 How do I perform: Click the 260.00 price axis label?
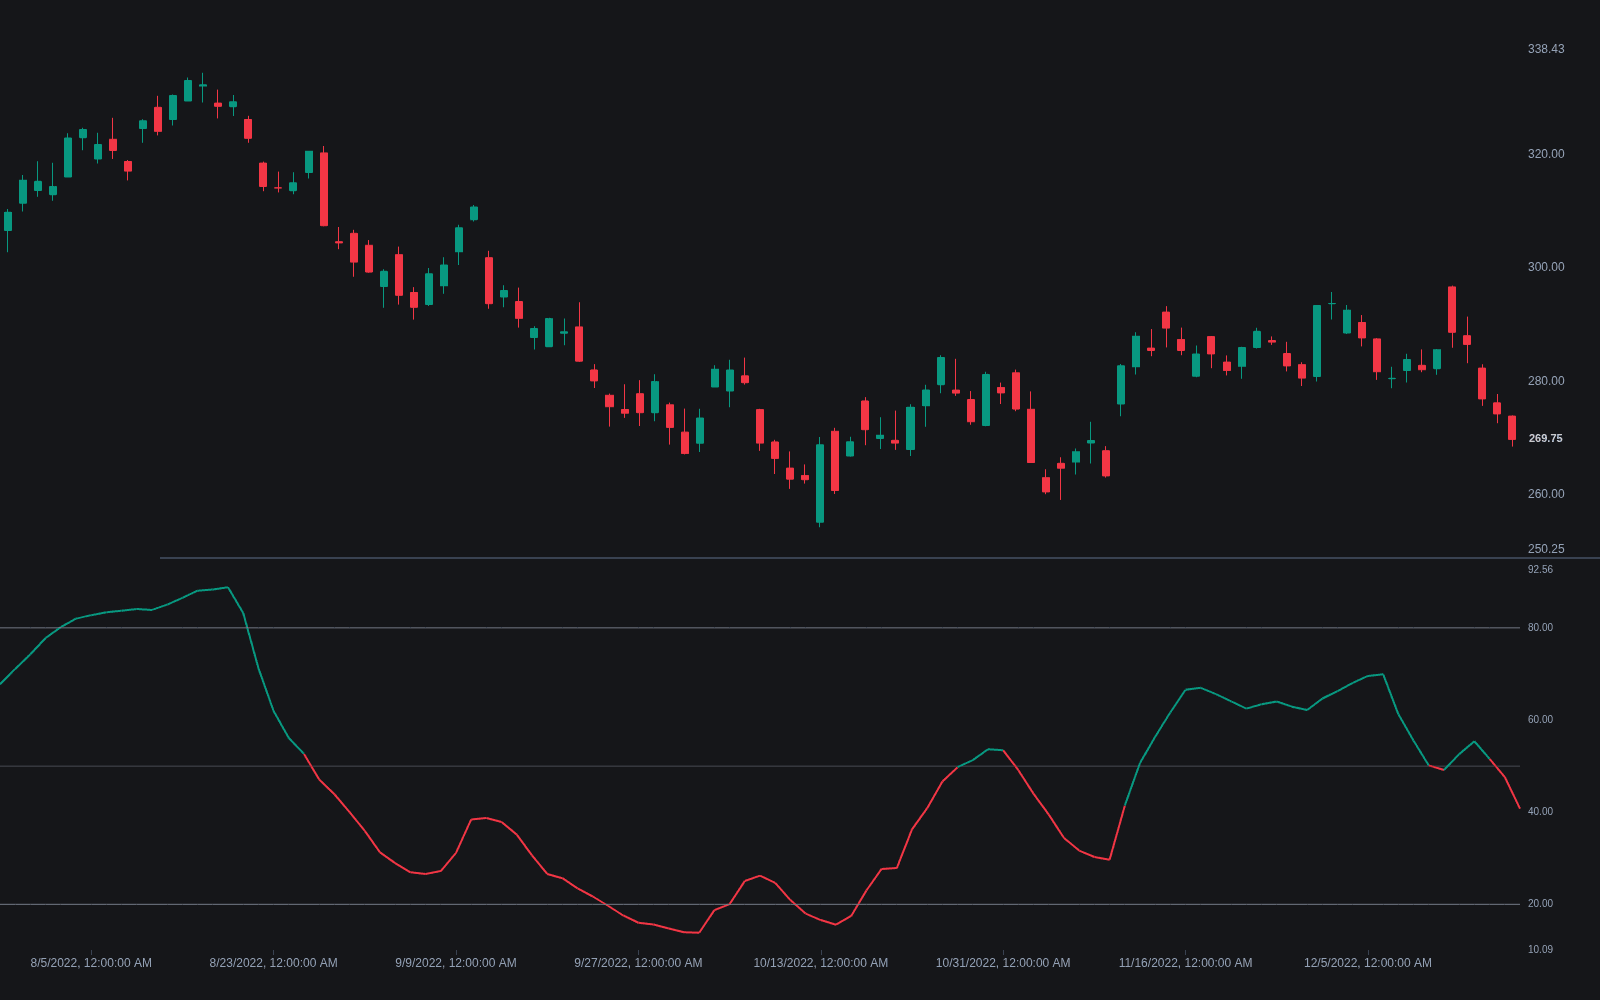point(1546,494)
